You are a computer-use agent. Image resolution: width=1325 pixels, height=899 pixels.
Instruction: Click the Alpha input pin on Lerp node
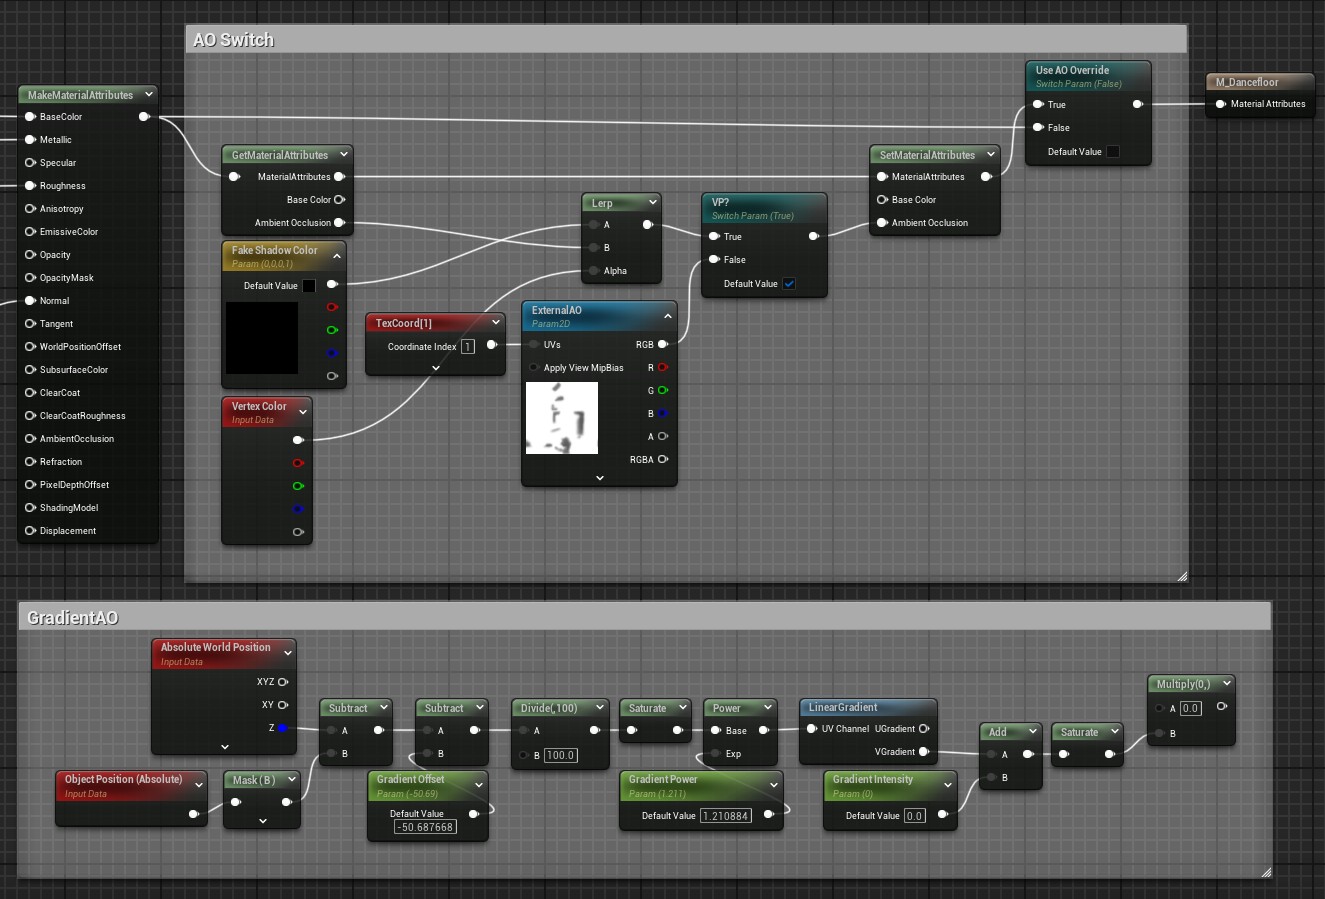(x=594, y=271)
